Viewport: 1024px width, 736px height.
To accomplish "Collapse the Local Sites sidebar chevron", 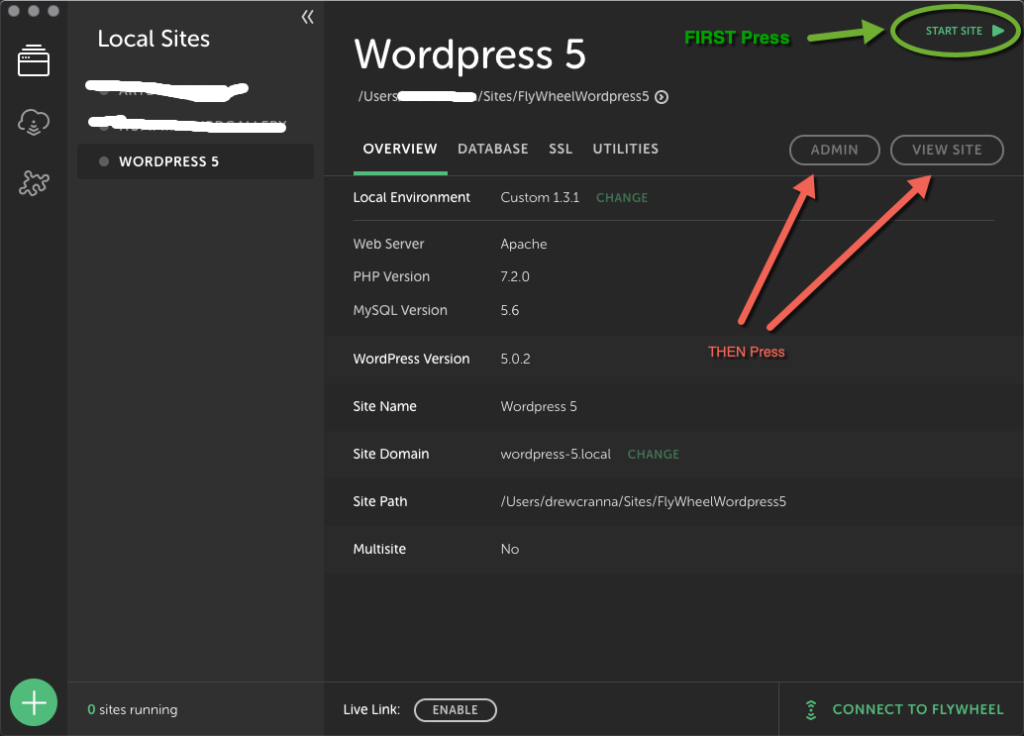I will (x=307, y=17).
